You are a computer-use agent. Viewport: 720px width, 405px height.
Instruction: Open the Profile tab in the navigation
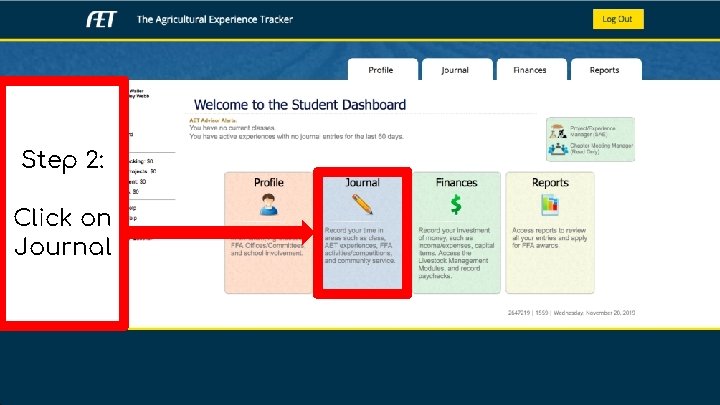382,70
